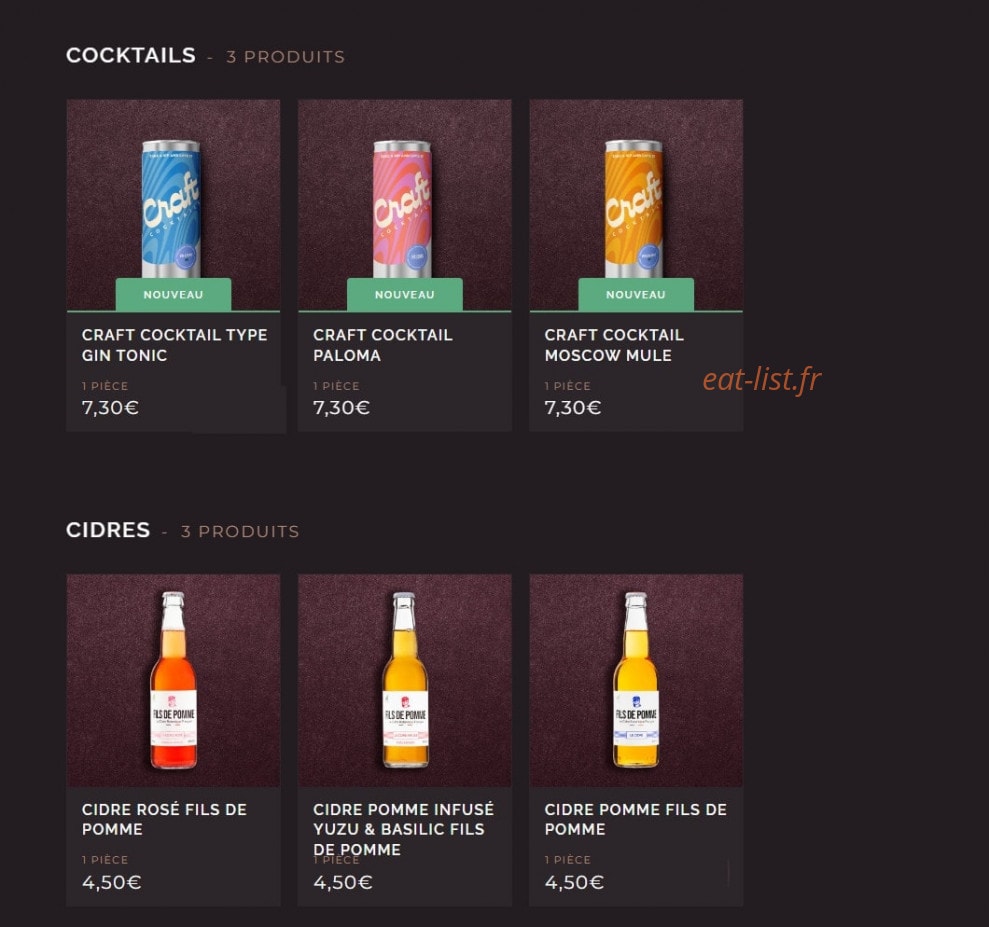
Task: Click the Nouveau badge on Paloma
Action: pos(404,294)
